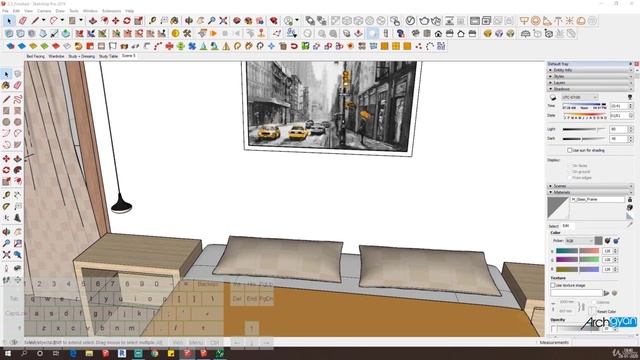Click the material preview thumbnail
Viewport: 640px width, 360px height.
pyautogui.click(x=558, y=207)
